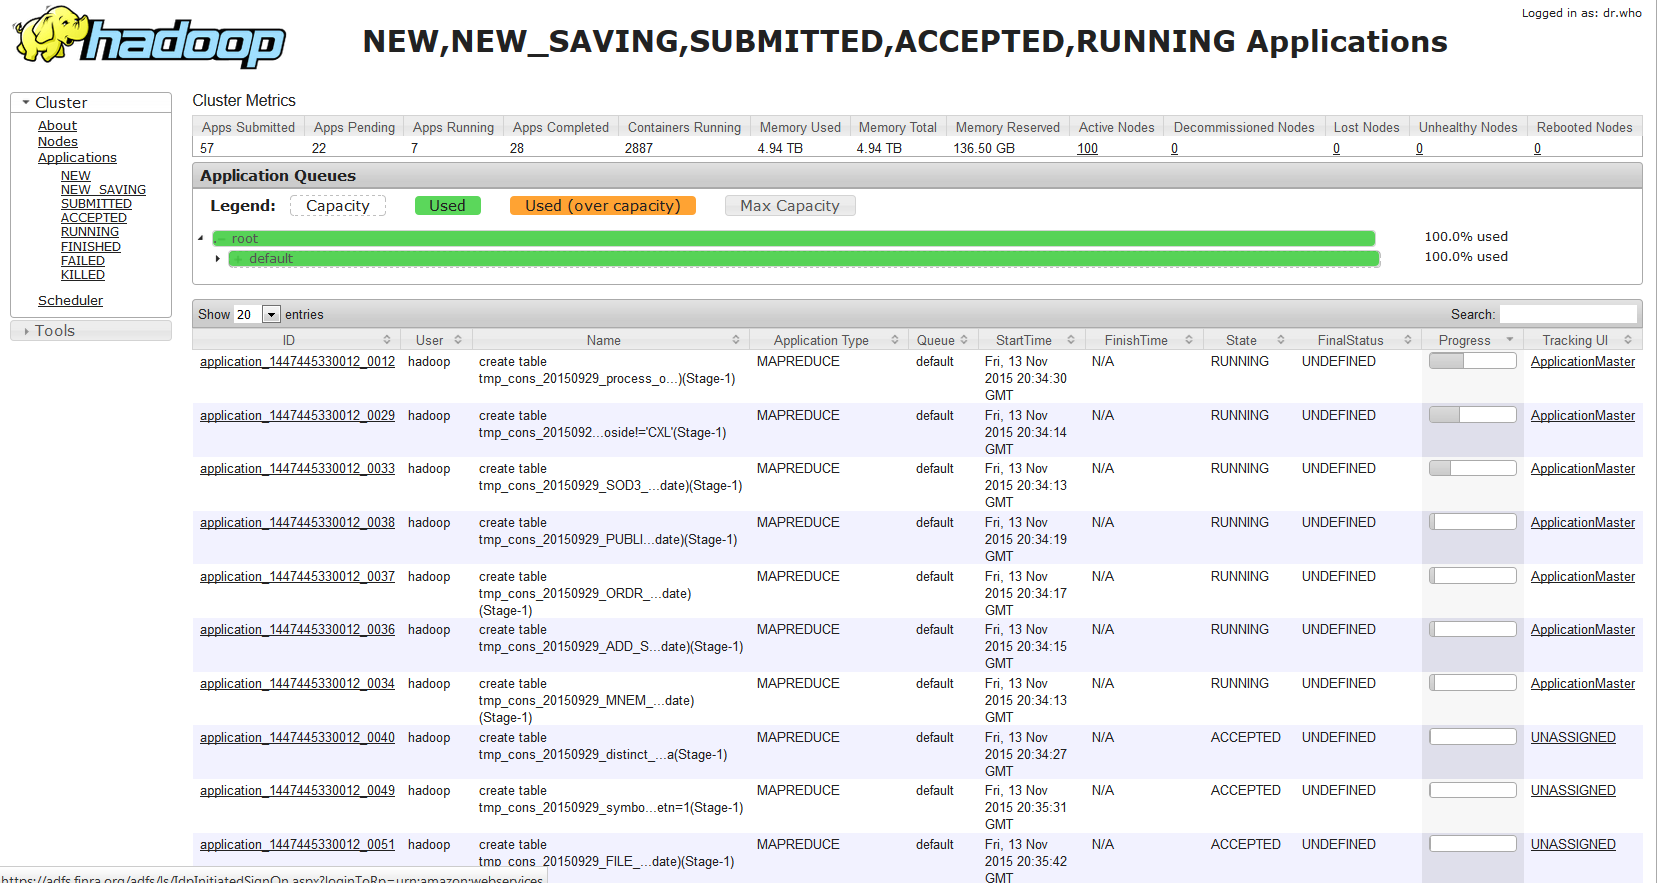Viewport: 1657px width, 883px height.
Task: Sort by Application Type sort arrows
Action: [x=895, y=340]
